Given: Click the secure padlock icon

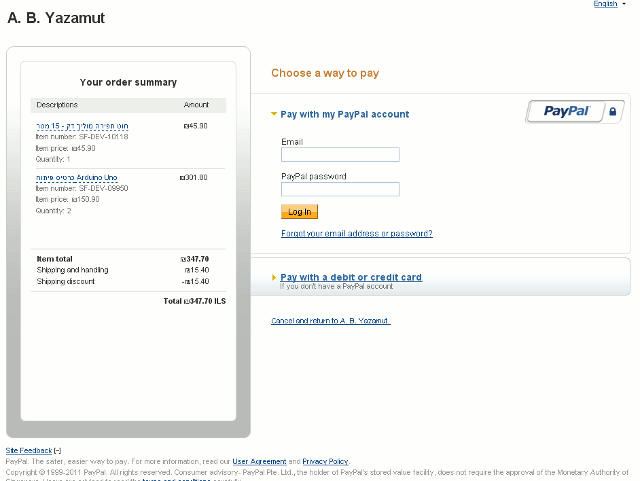Looking at the screenshot, I should (612, 111).
